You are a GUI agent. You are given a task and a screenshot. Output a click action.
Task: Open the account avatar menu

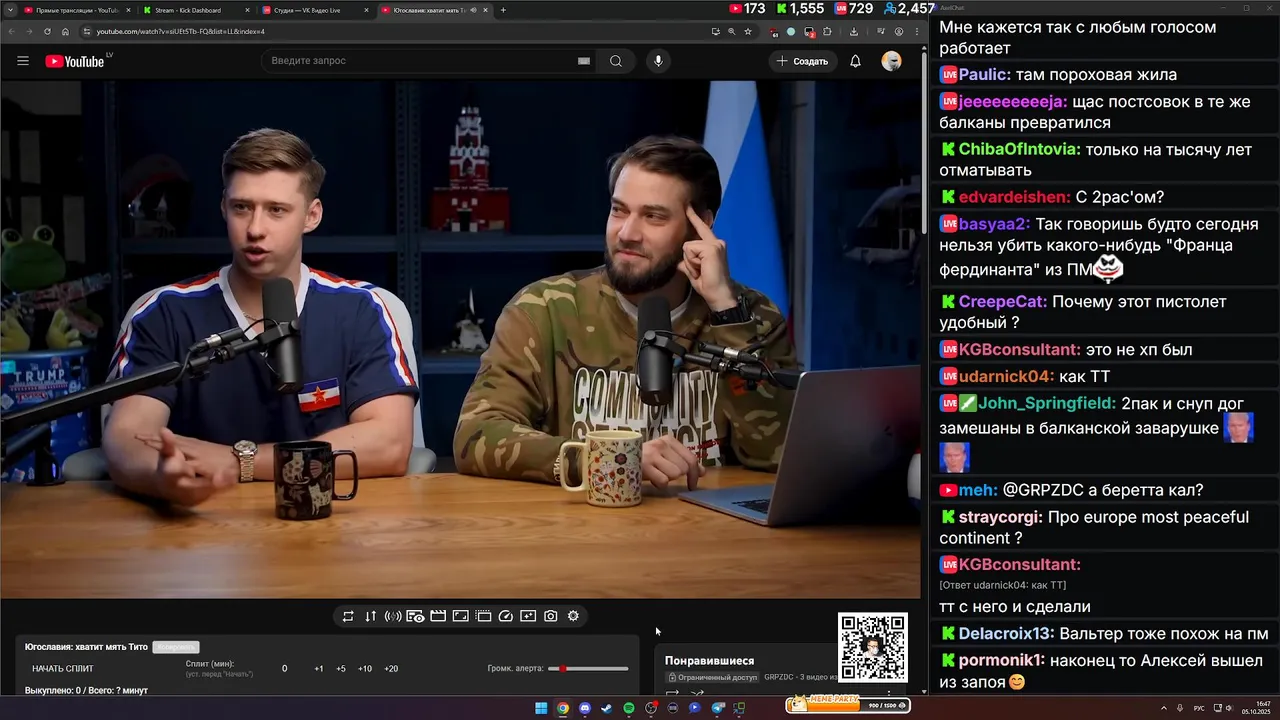pos(891,61)
